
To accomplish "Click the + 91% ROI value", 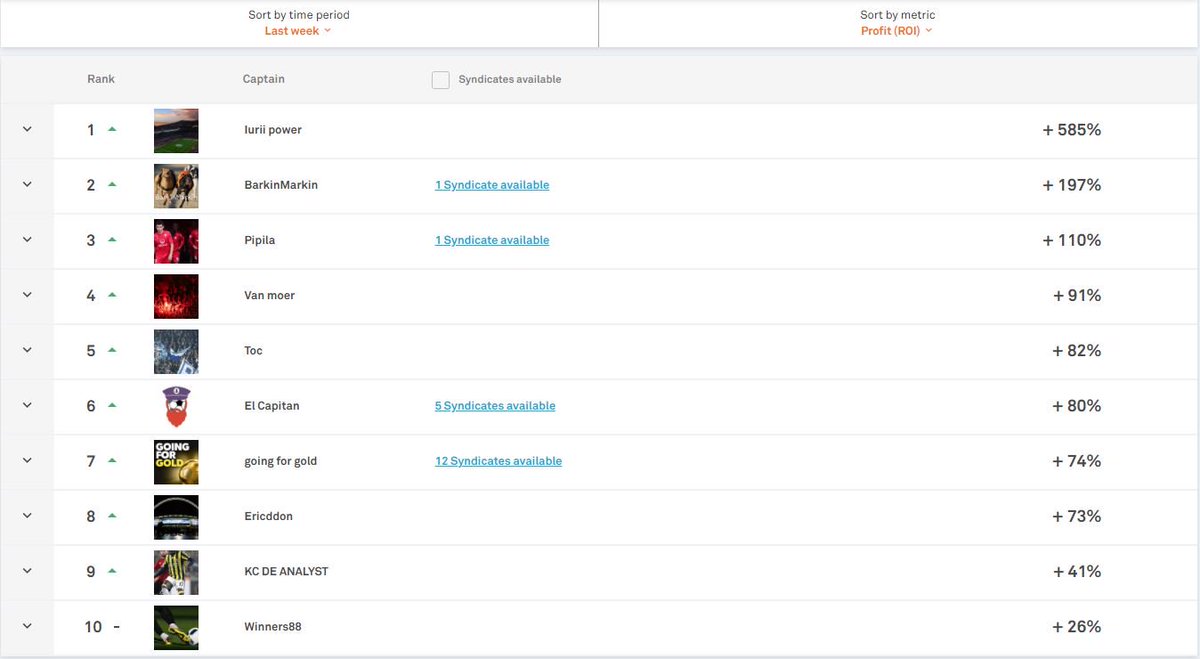I will pos(1076,296).
